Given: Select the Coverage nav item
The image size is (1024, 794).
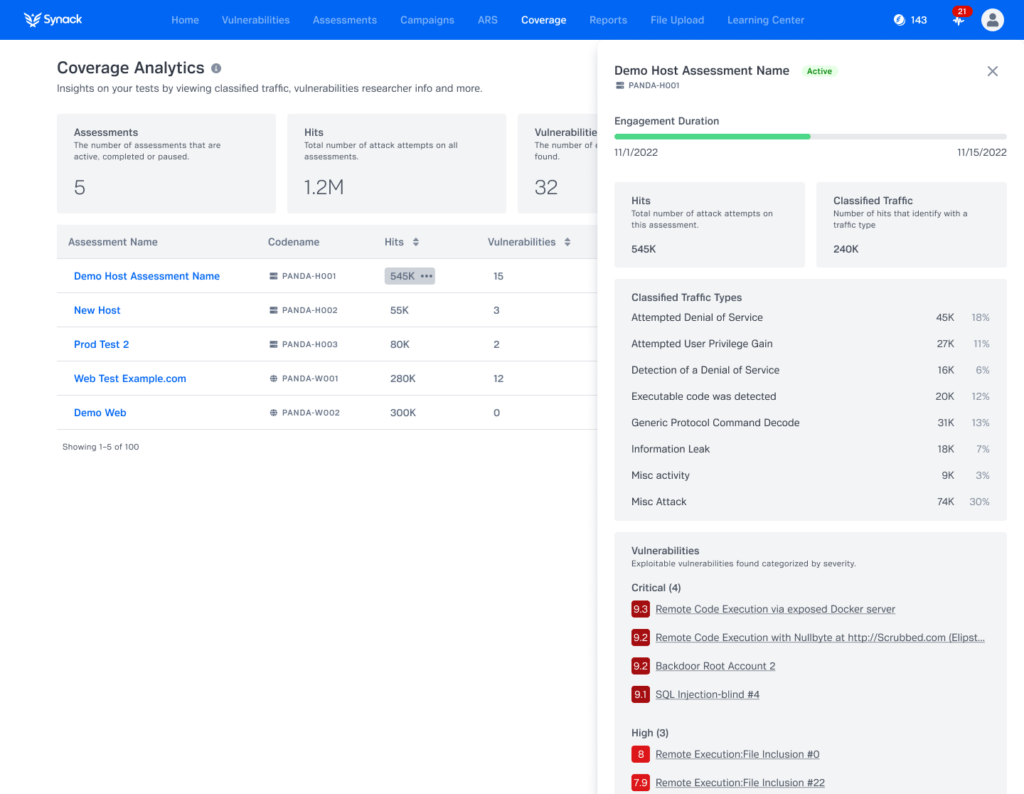Looking at the screenshot, I should tap(543, 20).
